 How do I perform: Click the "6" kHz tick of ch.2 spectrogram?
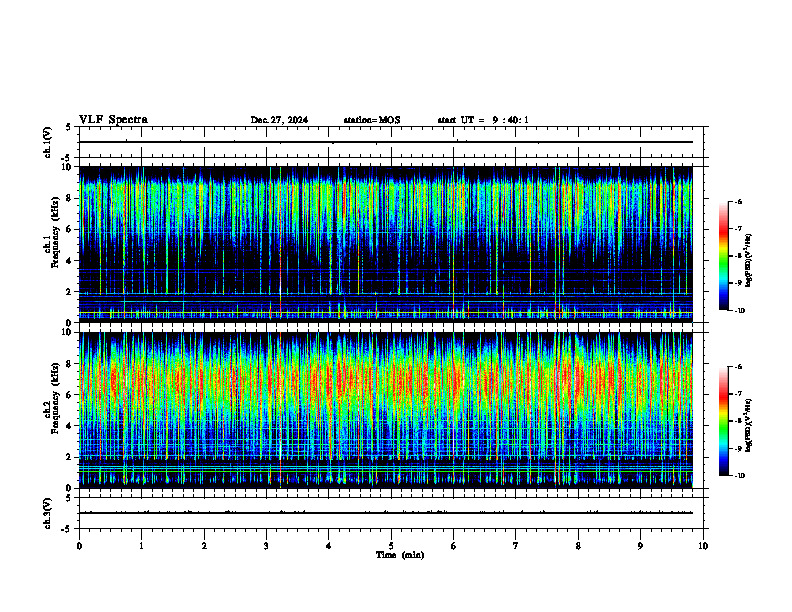pyautogui.click(x=71, y=395)
